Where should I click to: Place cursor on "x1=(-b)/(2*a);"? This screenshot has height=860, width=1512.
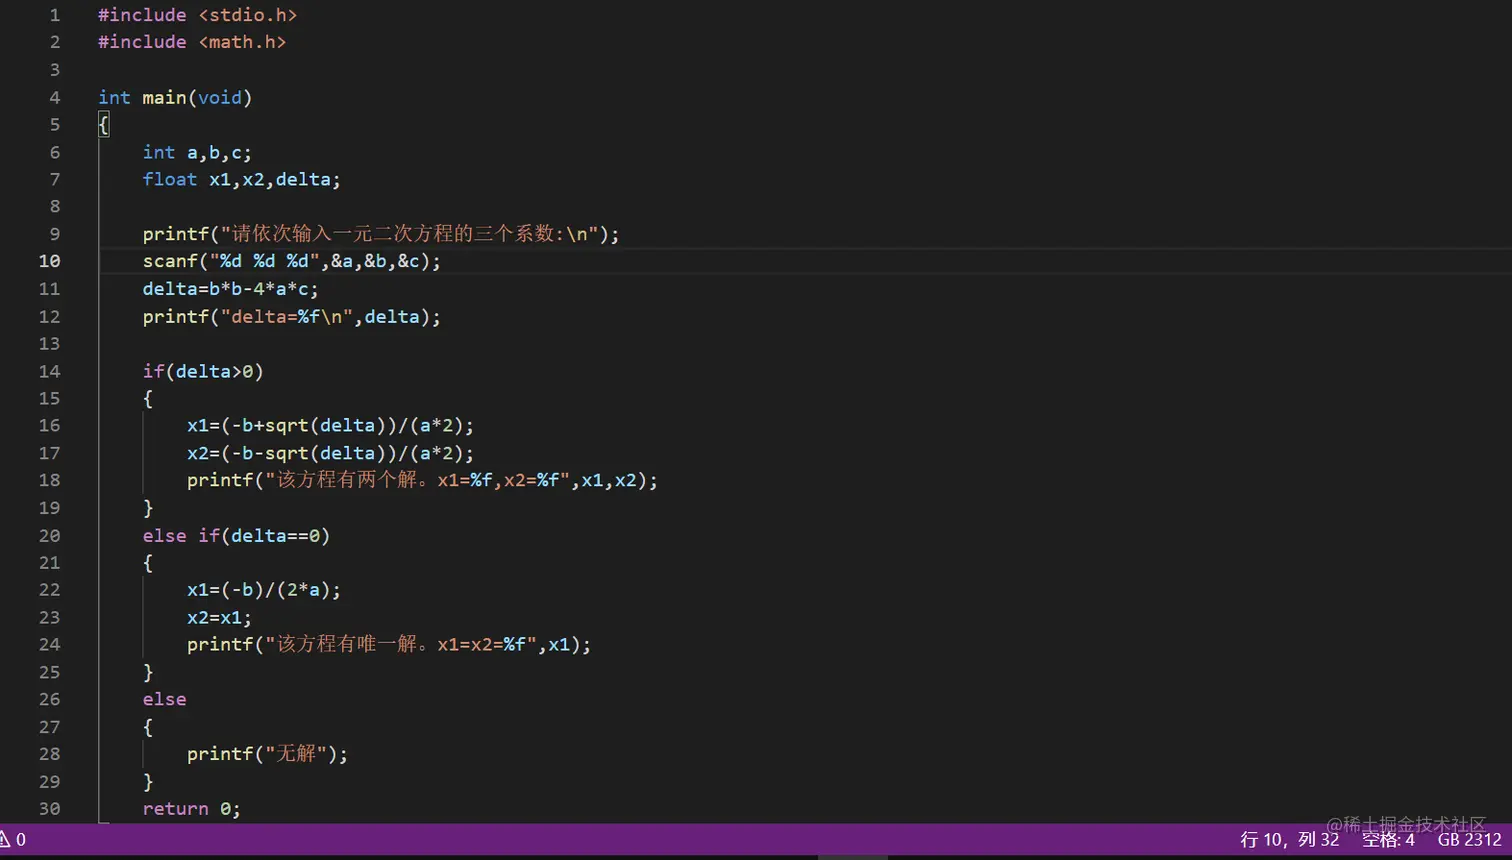coord(264,590)
